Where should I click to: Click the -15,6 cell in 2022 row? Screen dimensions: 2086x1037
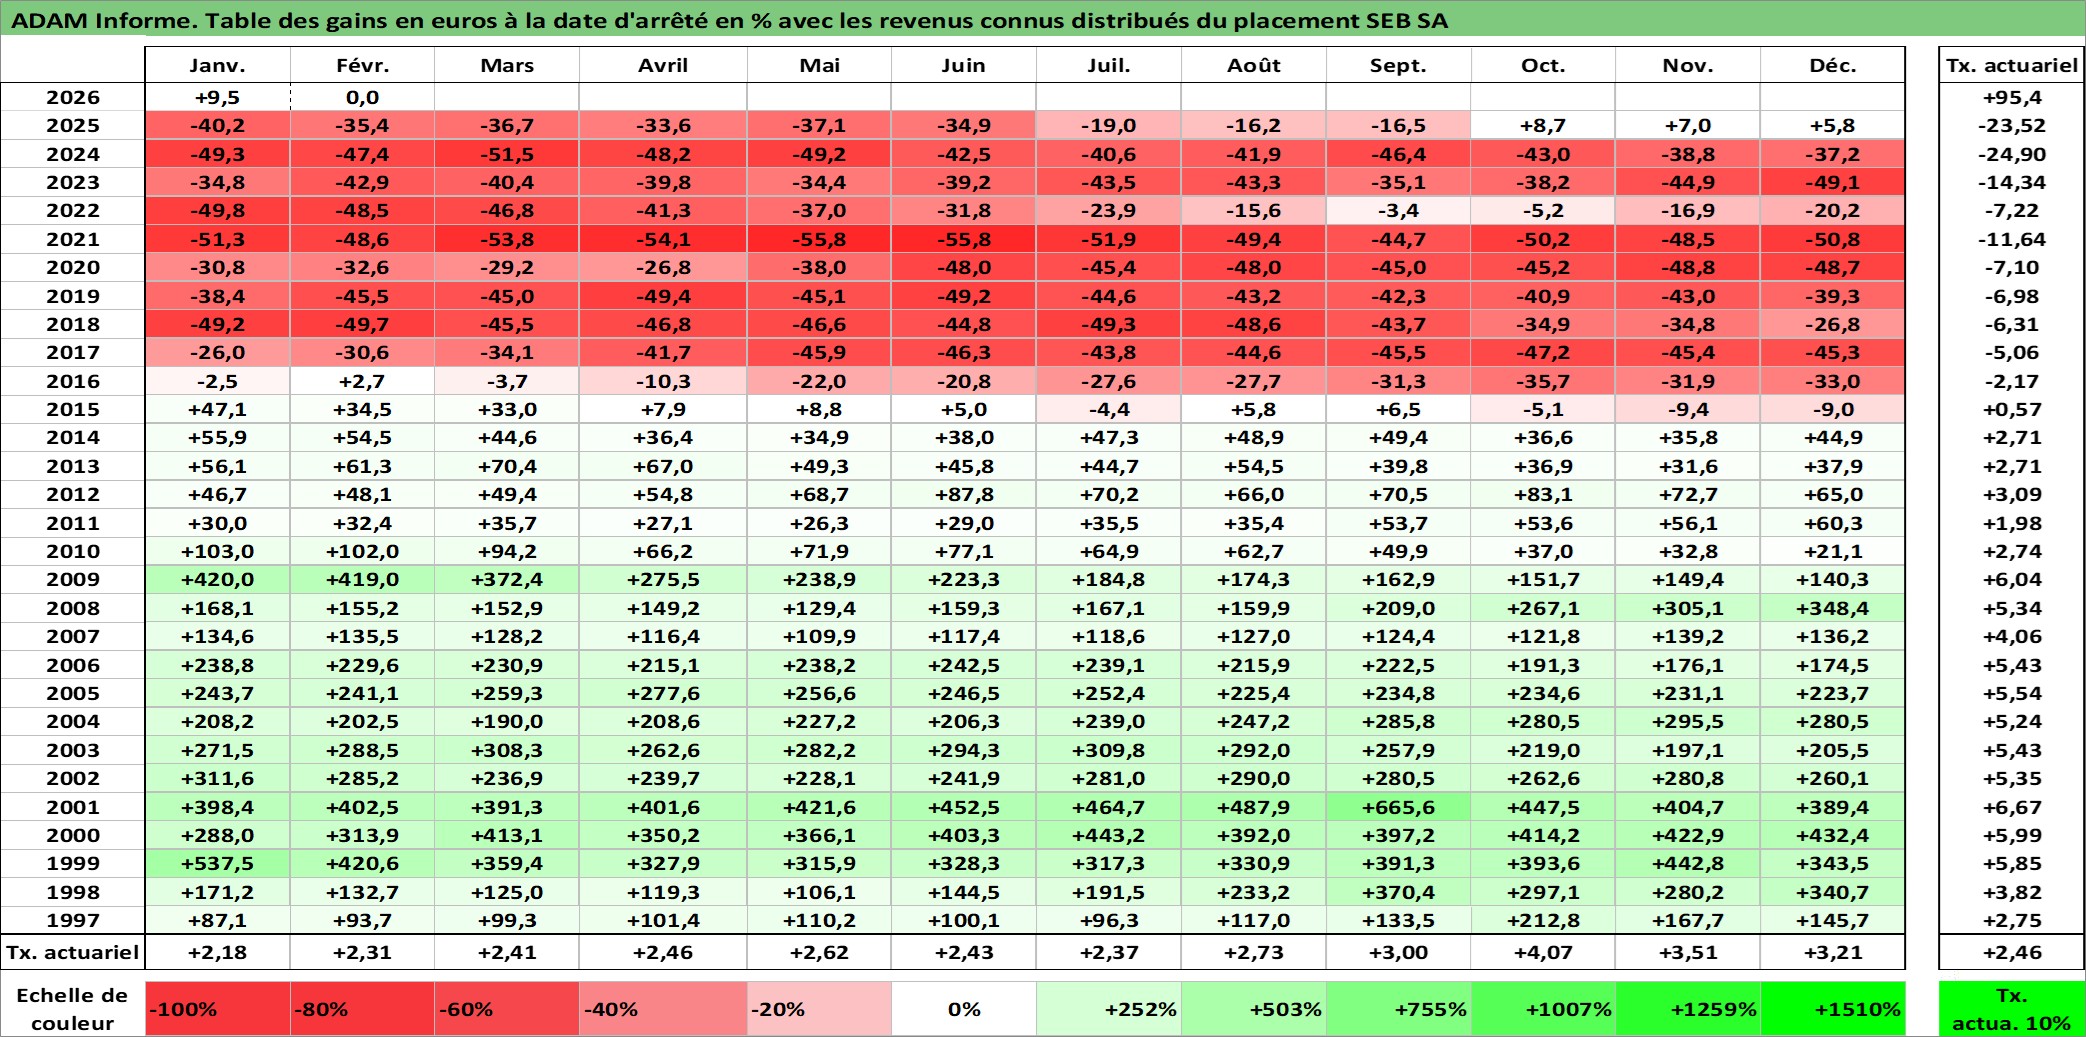[1254, 210]
